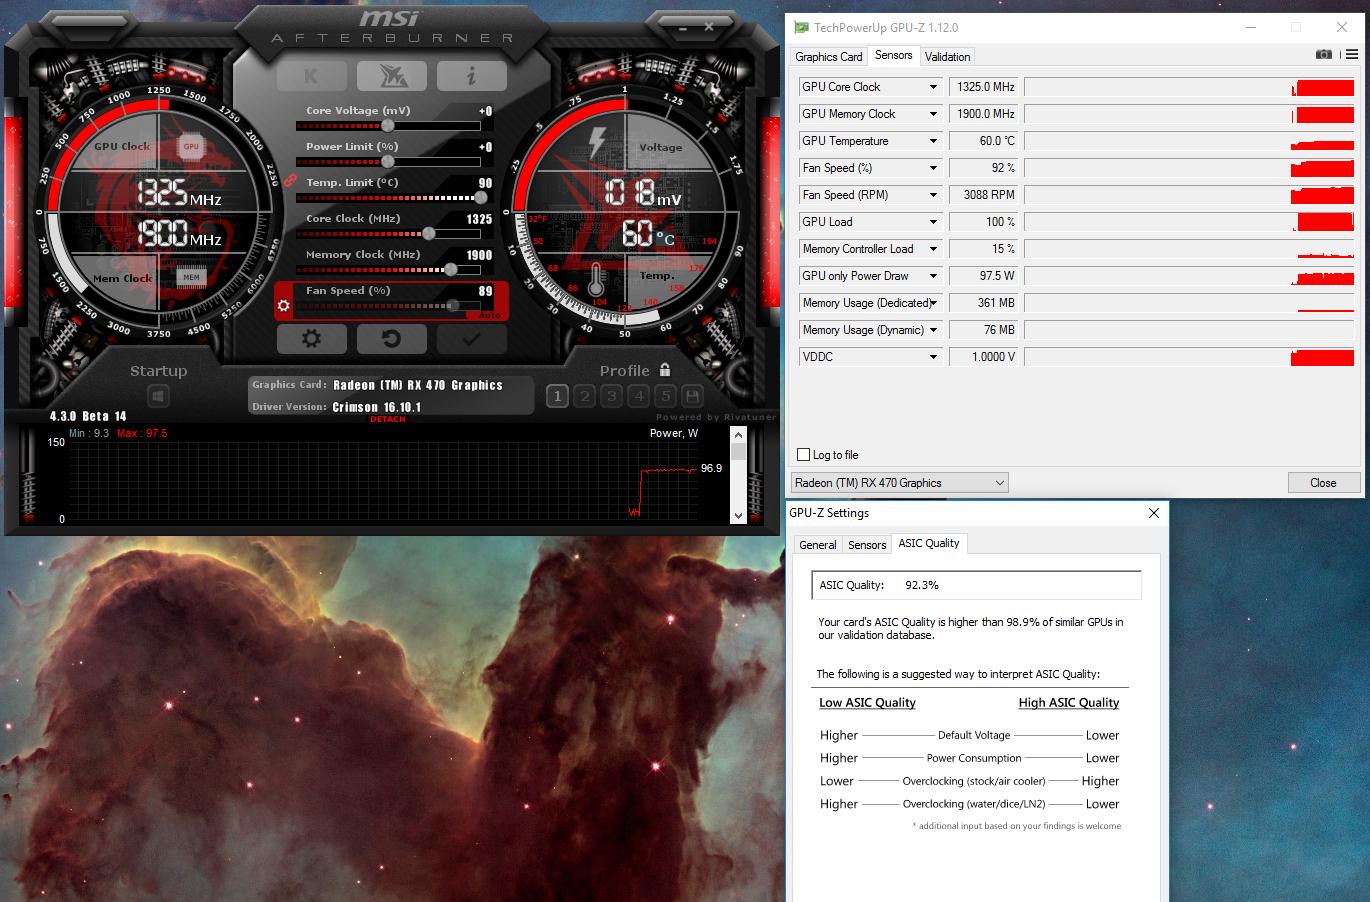Select profile slot 1
Screen dimensions: 1370x902
point(558,396)
